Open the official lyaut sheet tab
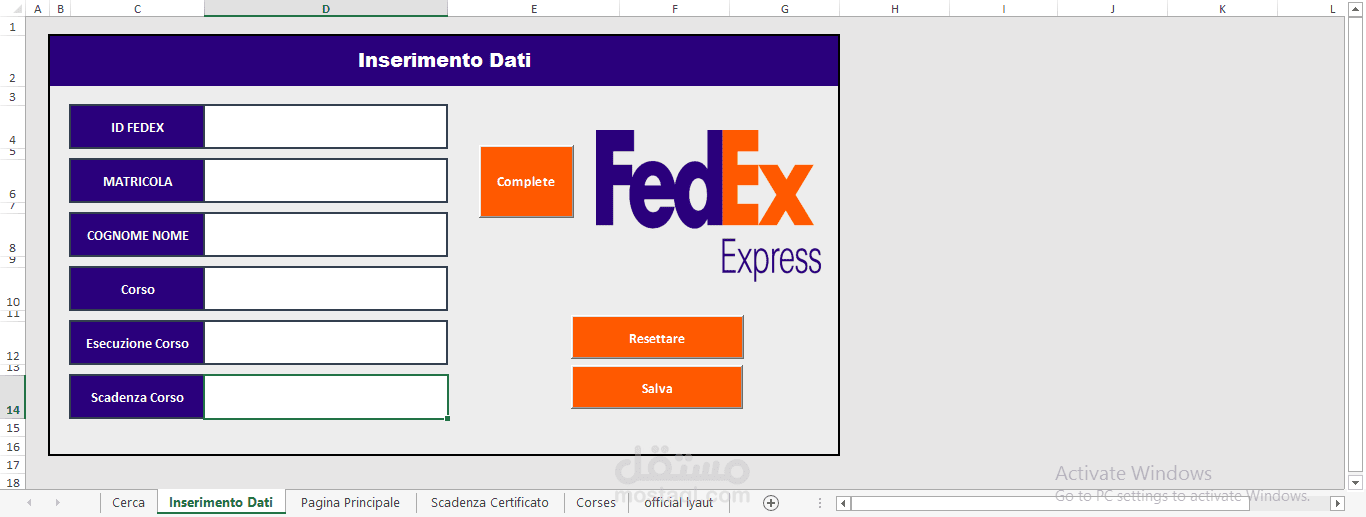Screen dimensions: 1366x517 click(x=679, y=502)
